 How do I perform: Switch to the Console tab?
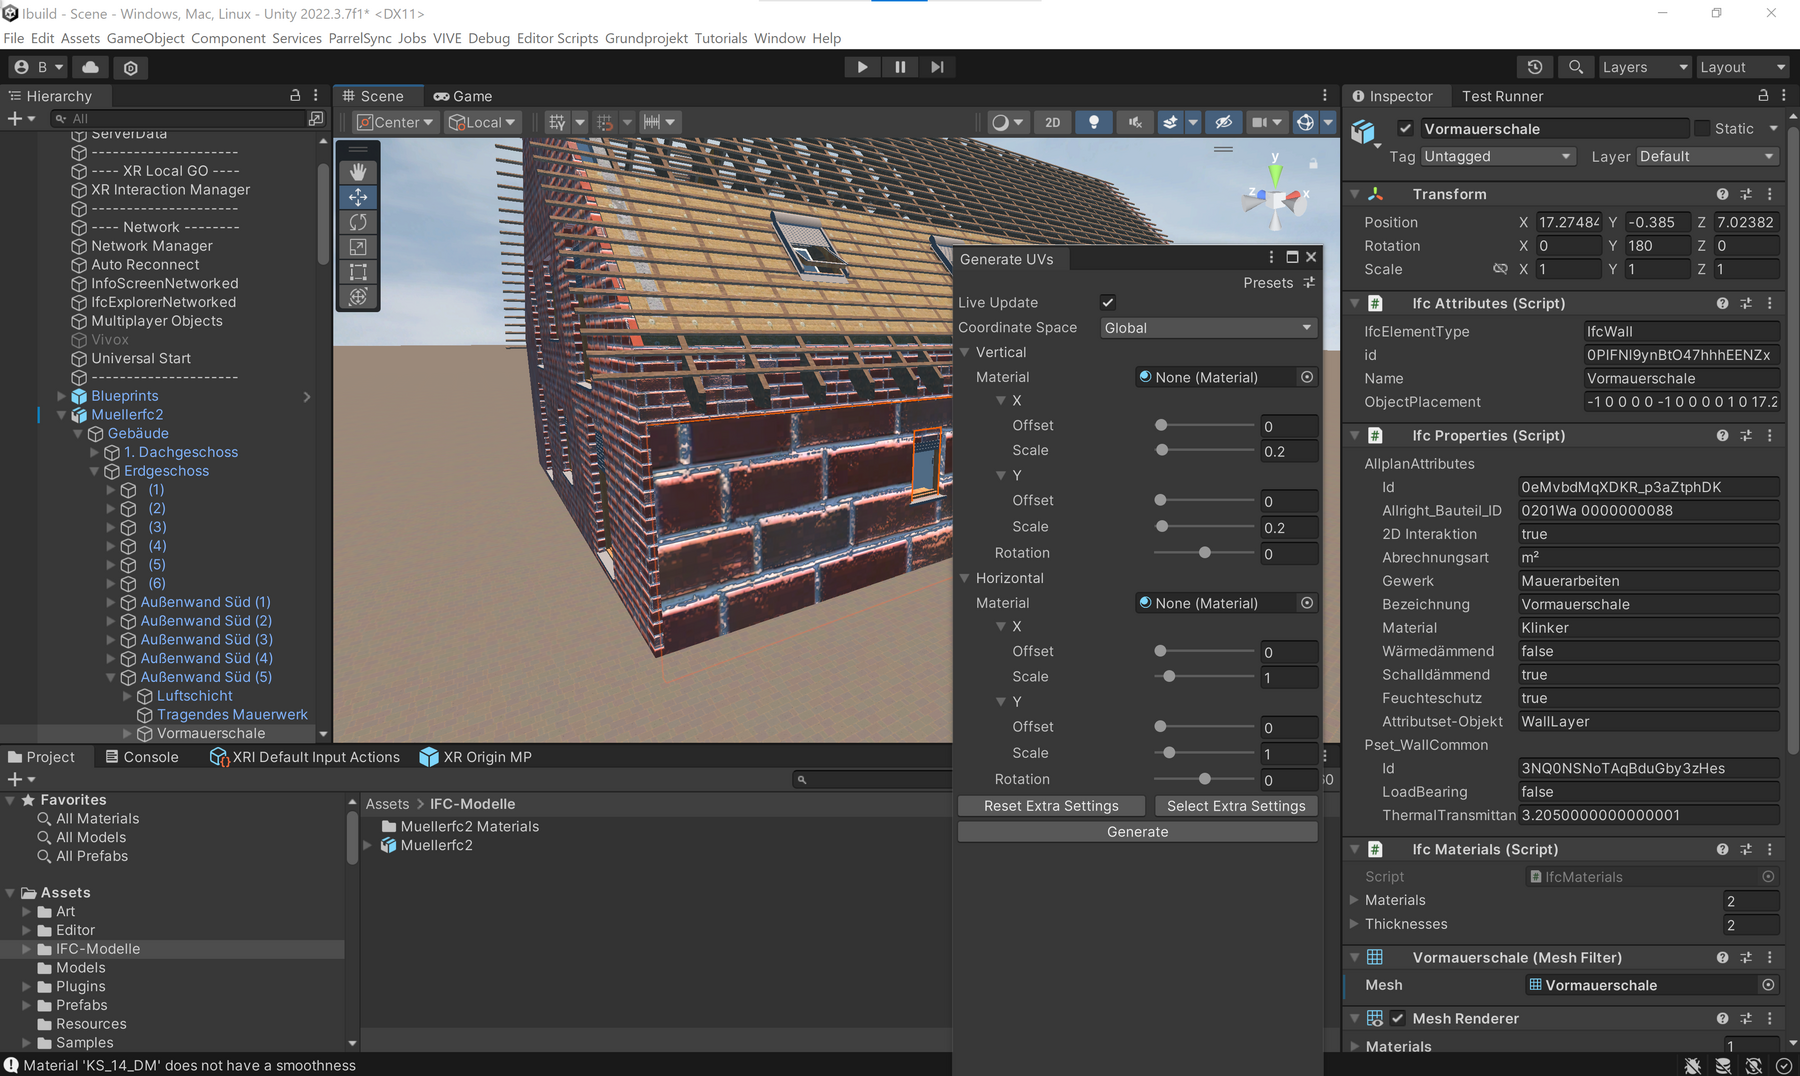click(x=142, y=757)
